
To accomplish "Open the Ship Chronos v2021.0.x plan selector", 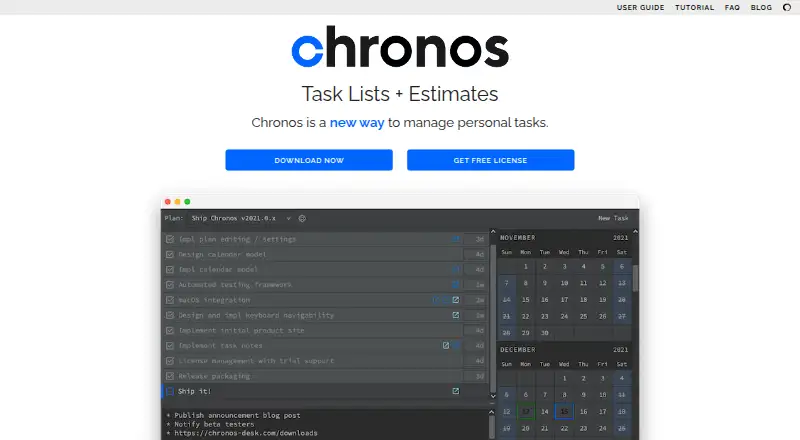I will click(234, 218).
